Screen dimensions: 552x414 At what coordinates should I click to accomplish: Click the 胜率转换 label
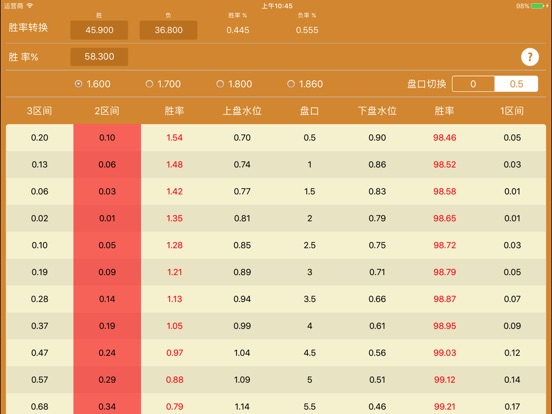(x=28, y=27)
